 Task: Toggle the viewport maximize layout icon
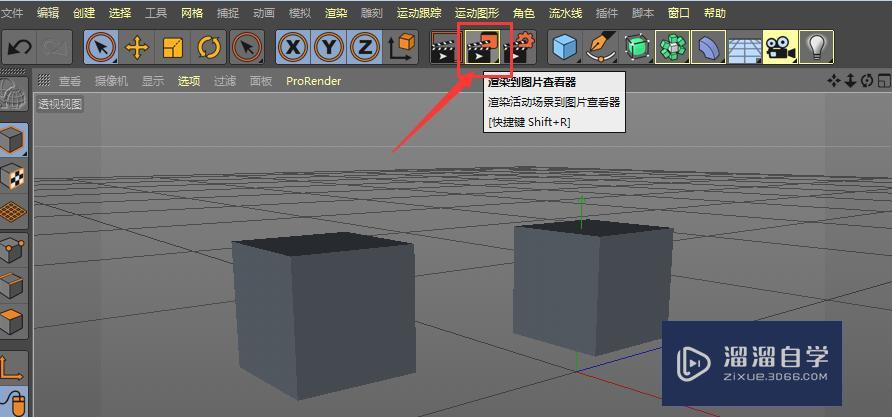883,81
